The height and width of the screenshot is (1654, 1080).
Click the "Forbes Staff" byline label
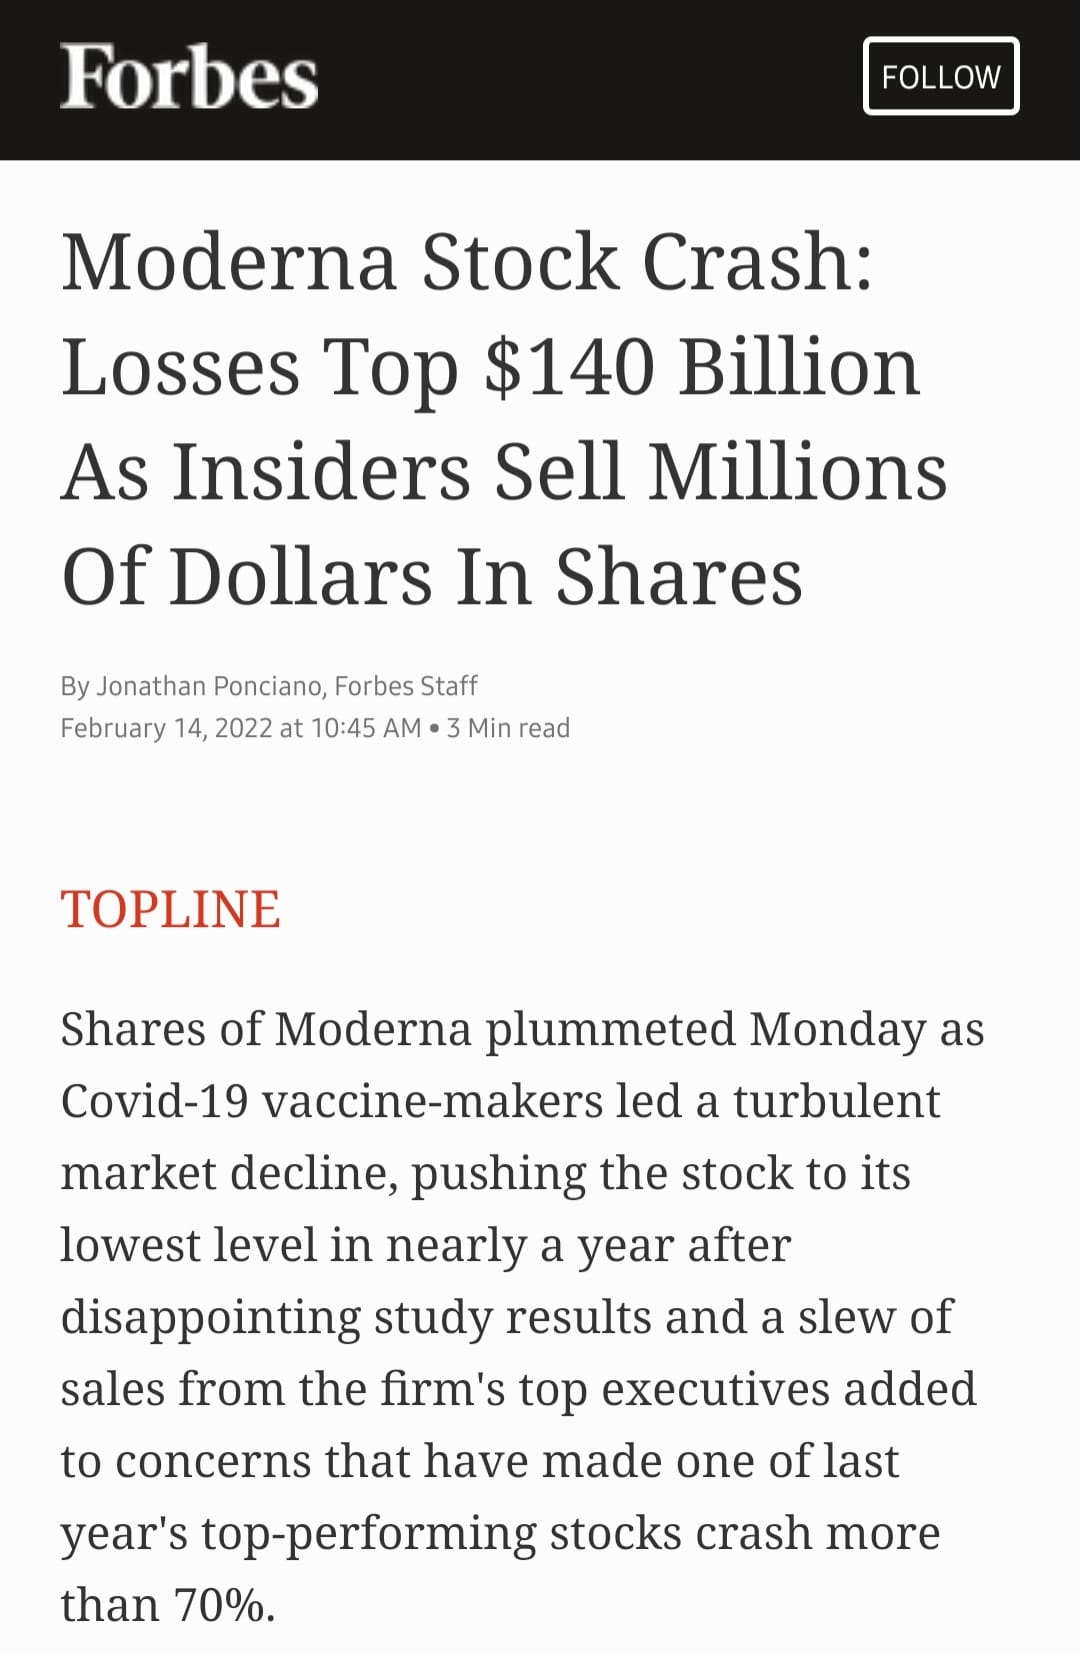tap(405, 686)
